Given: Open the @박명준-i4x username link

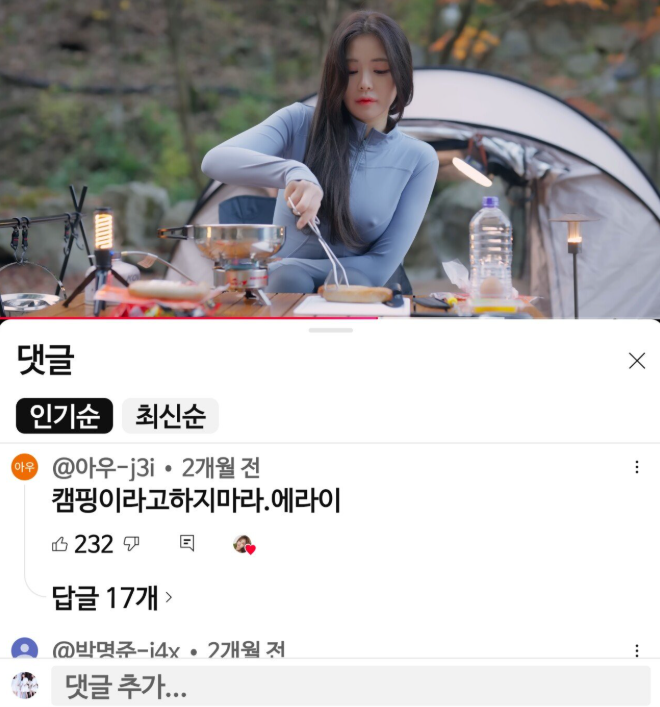Looking at the screenshot, I should tap(116, 650).
